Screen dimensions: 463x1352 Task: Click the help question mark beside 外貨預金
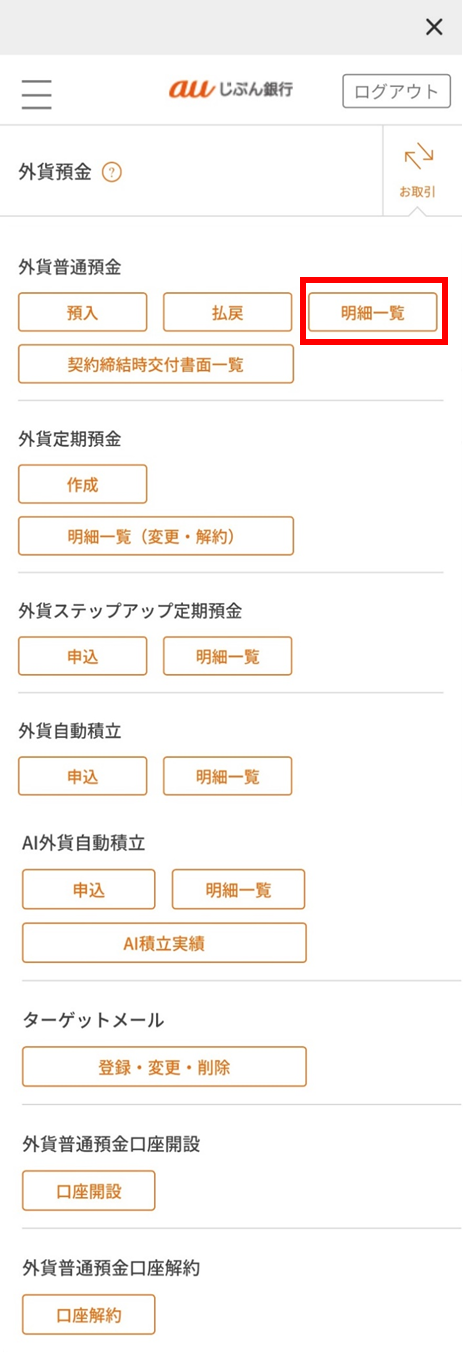[112, 173]
